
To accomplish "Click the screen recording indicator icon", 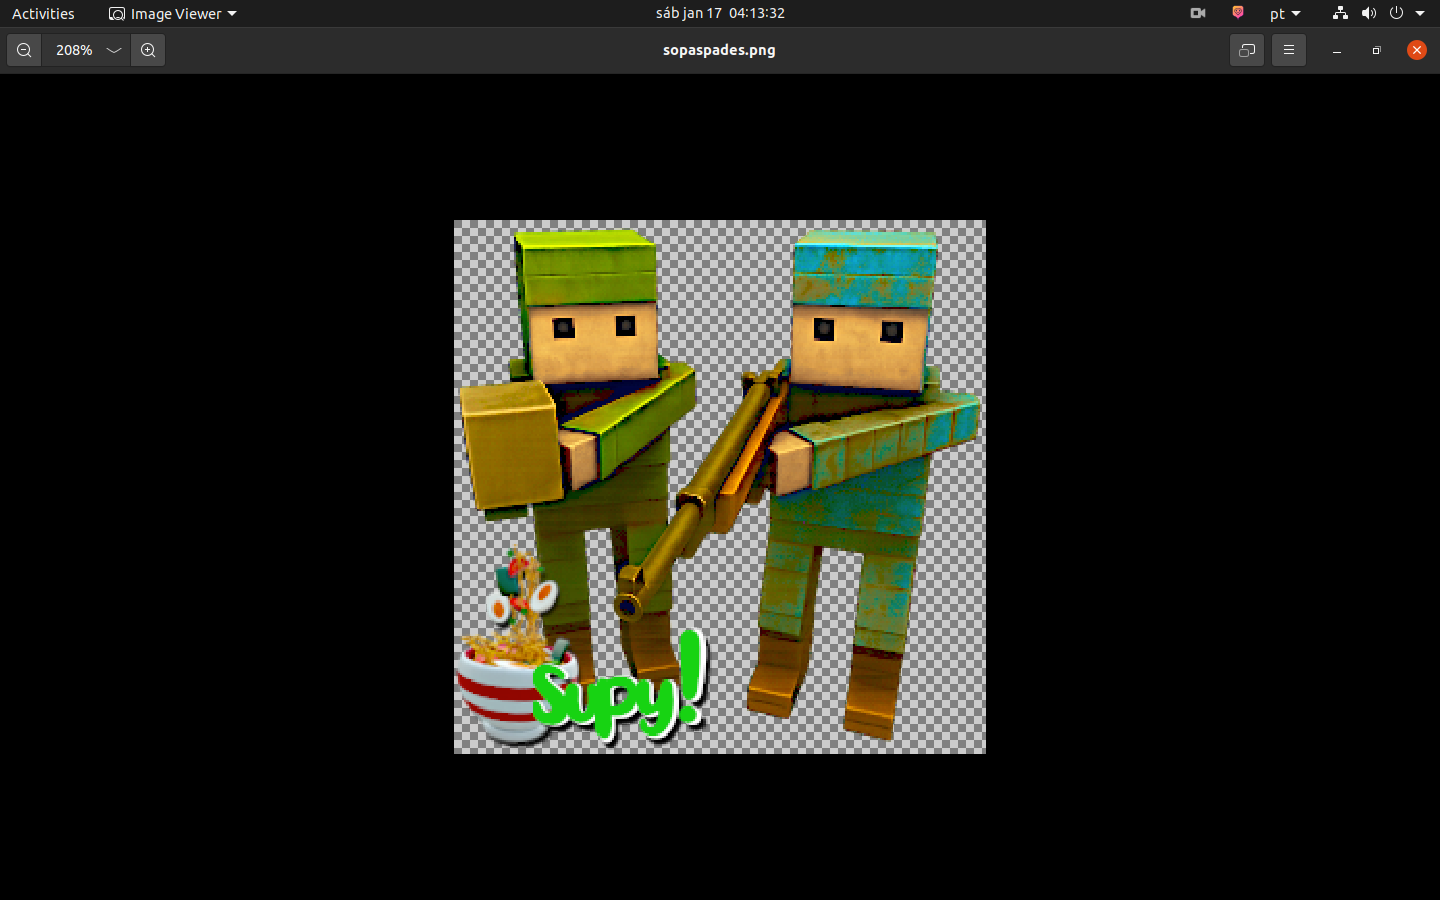I will [1197, 13].
